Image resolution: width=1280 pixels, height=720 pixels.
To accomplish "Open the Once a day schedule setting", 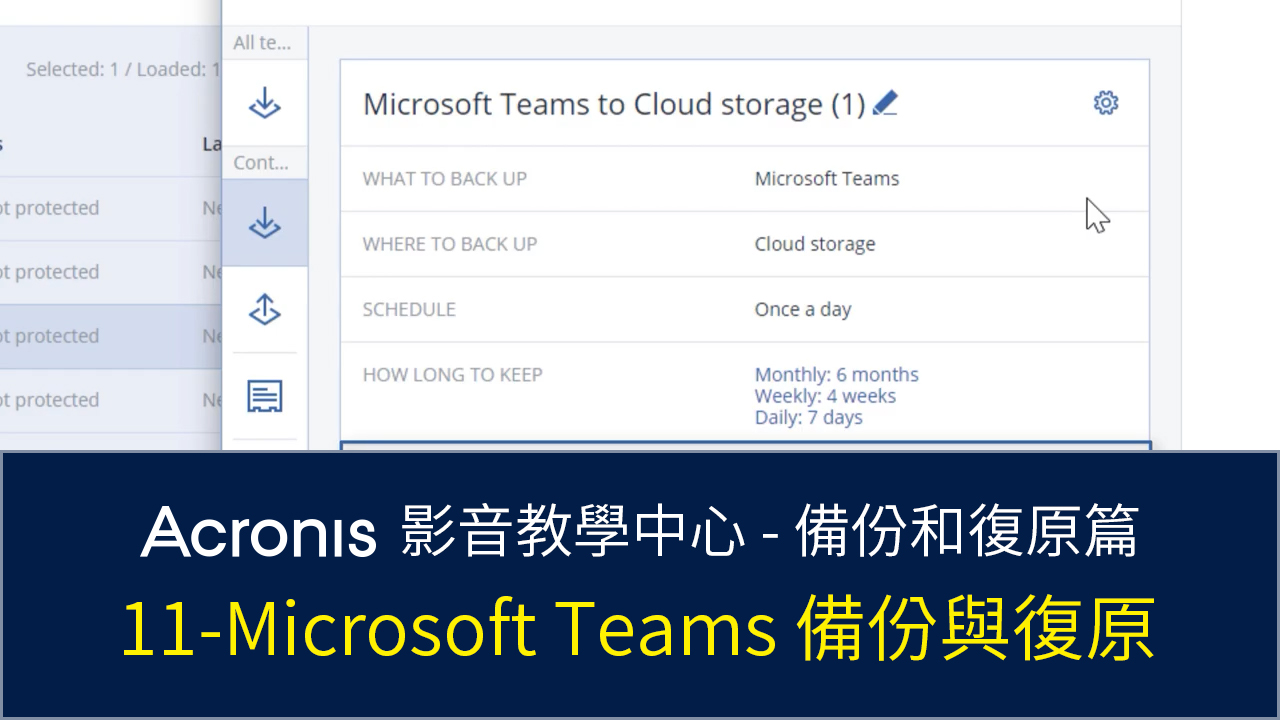I will pyautogui.click(x=802, y=309).
